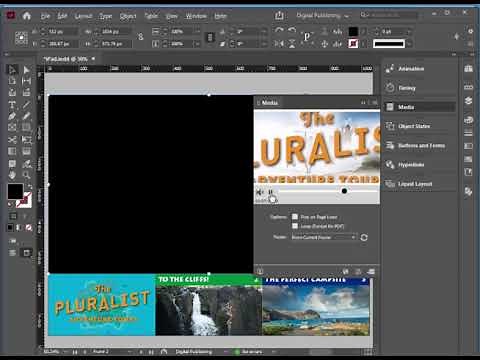This screenshot has width=480, height=360.
Task: Open the Type menu
Action: click(106, 16)
